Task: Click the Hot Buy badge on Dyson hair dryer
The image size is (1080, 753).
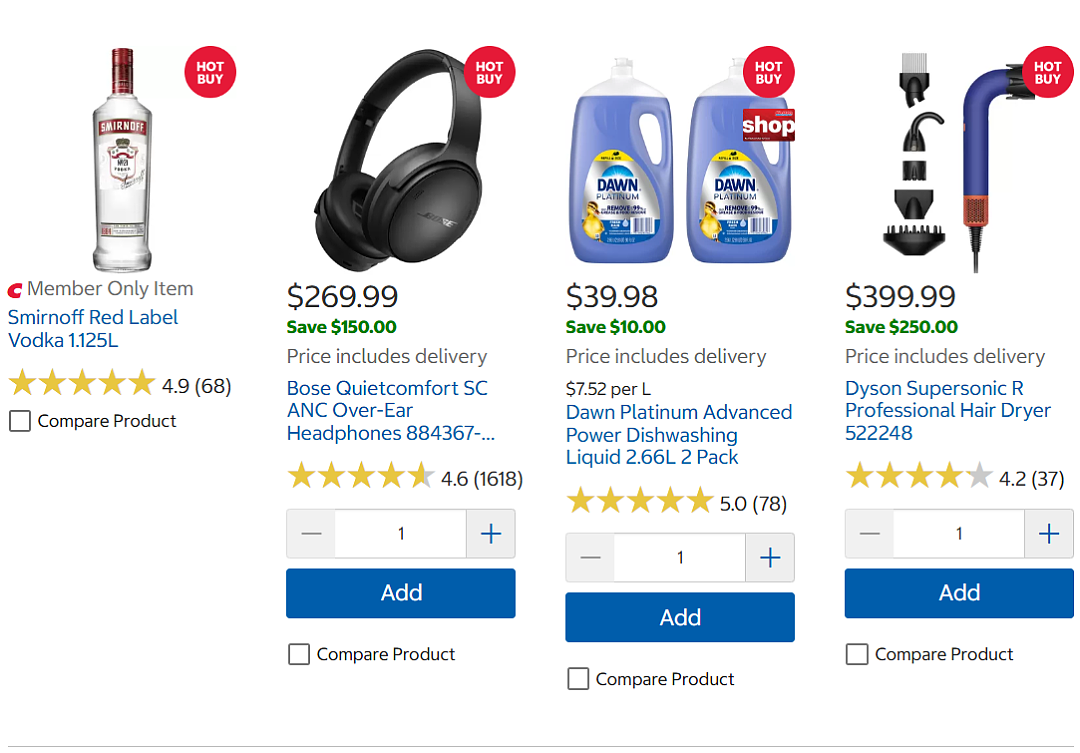Action: [1048, 72]
